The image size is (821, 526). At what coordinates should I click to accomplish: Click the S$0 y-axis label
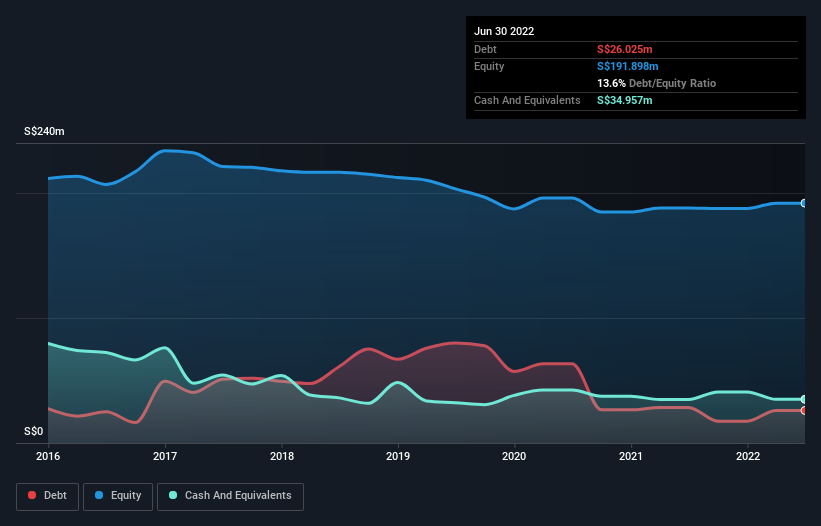[x=34, y=432]
